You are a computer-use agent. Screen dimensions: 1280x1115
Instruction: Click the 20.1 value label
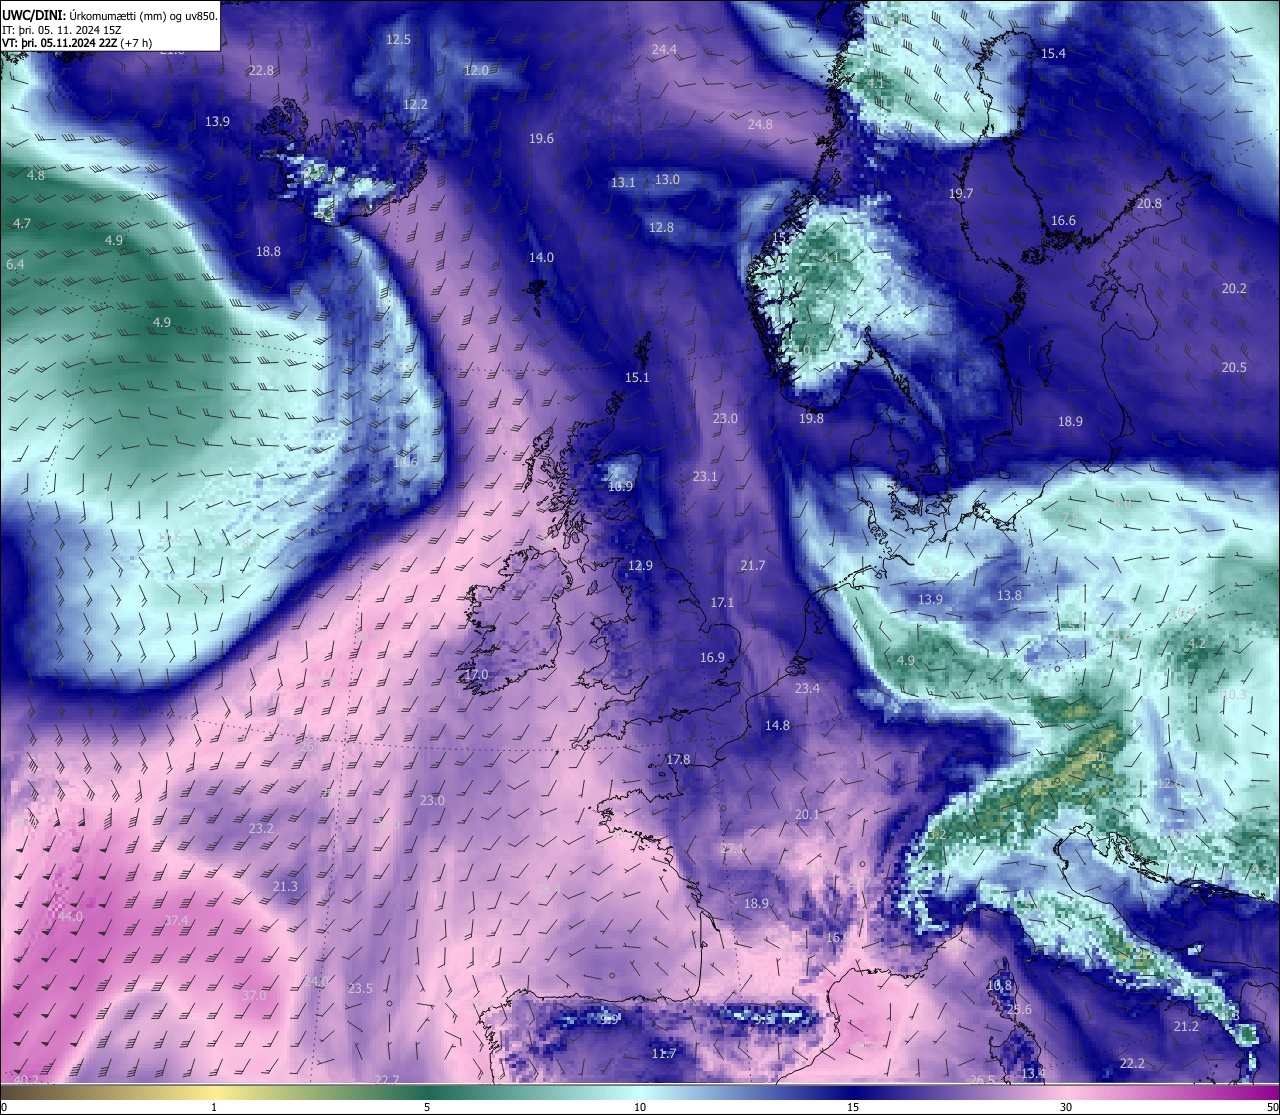(807, 815)
